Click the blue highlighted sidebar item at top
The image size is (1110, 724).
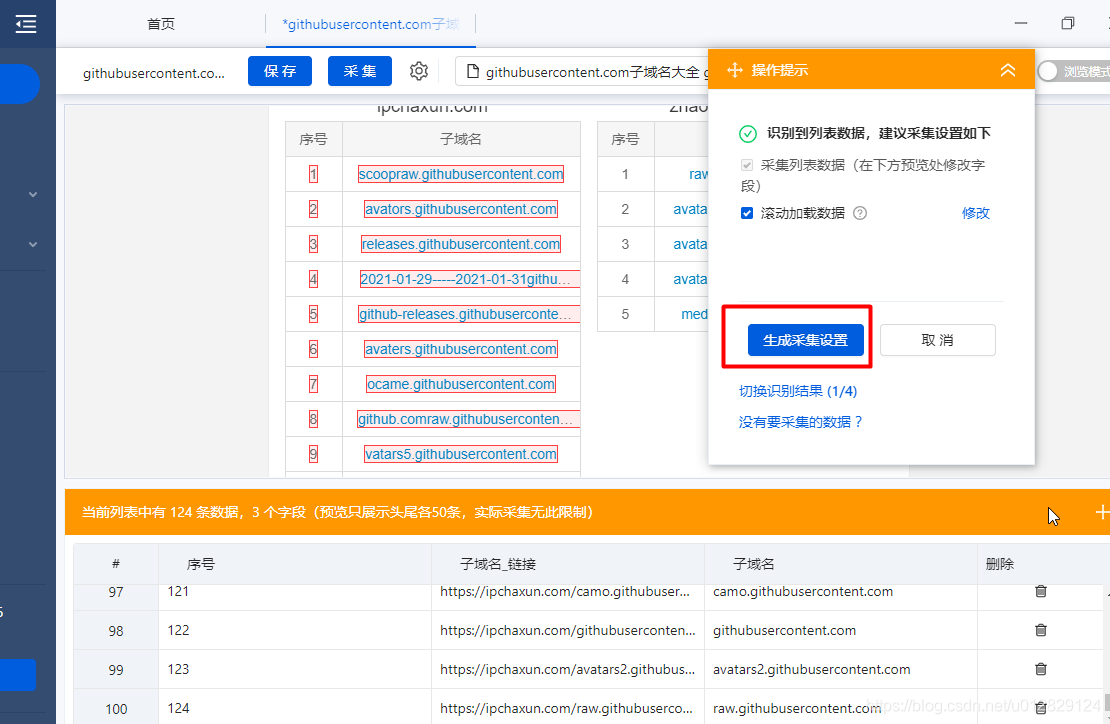click(x=18, y=84)
